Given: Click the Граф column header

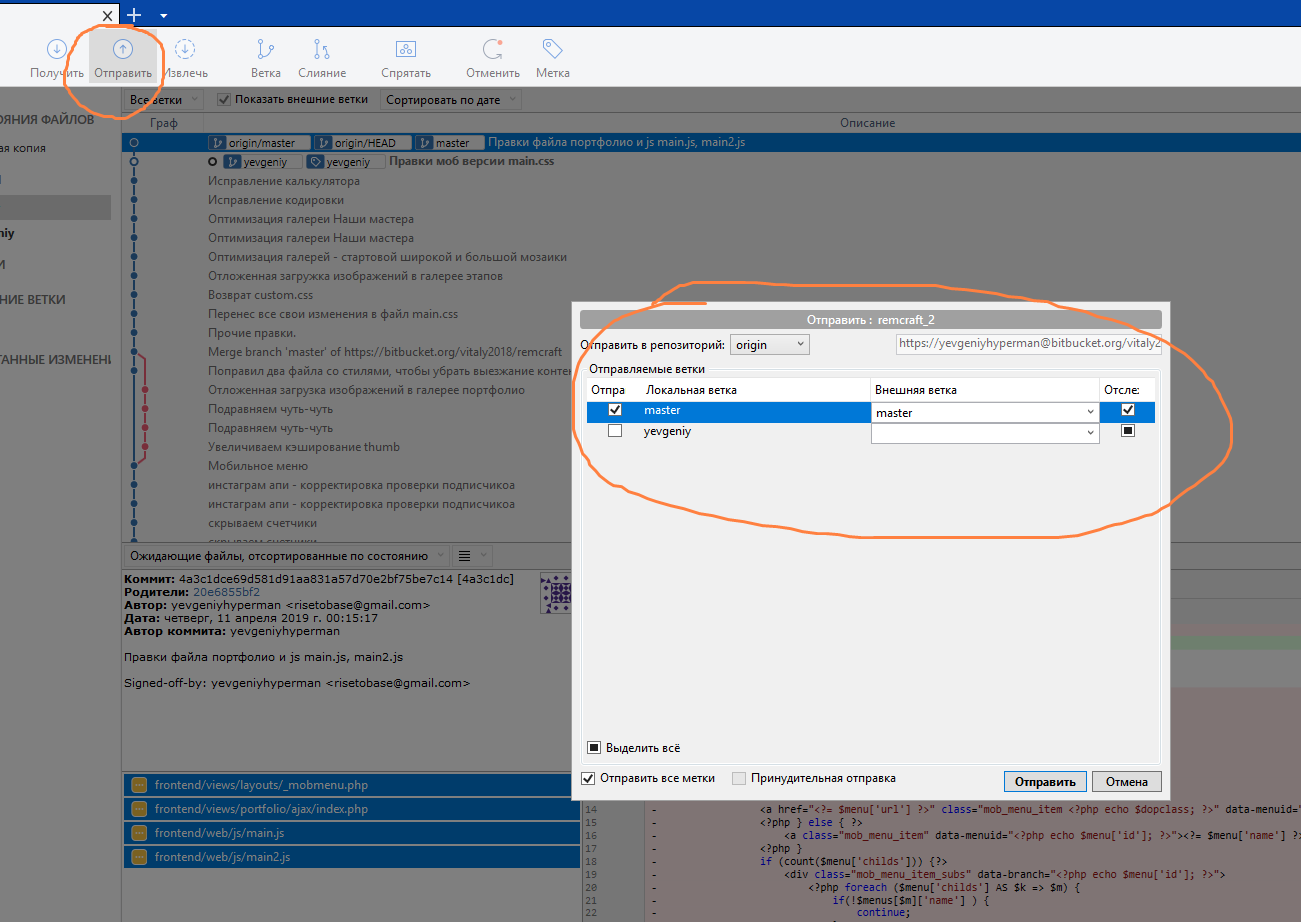Looking at the screenshot, I should (x=163, y=123).
